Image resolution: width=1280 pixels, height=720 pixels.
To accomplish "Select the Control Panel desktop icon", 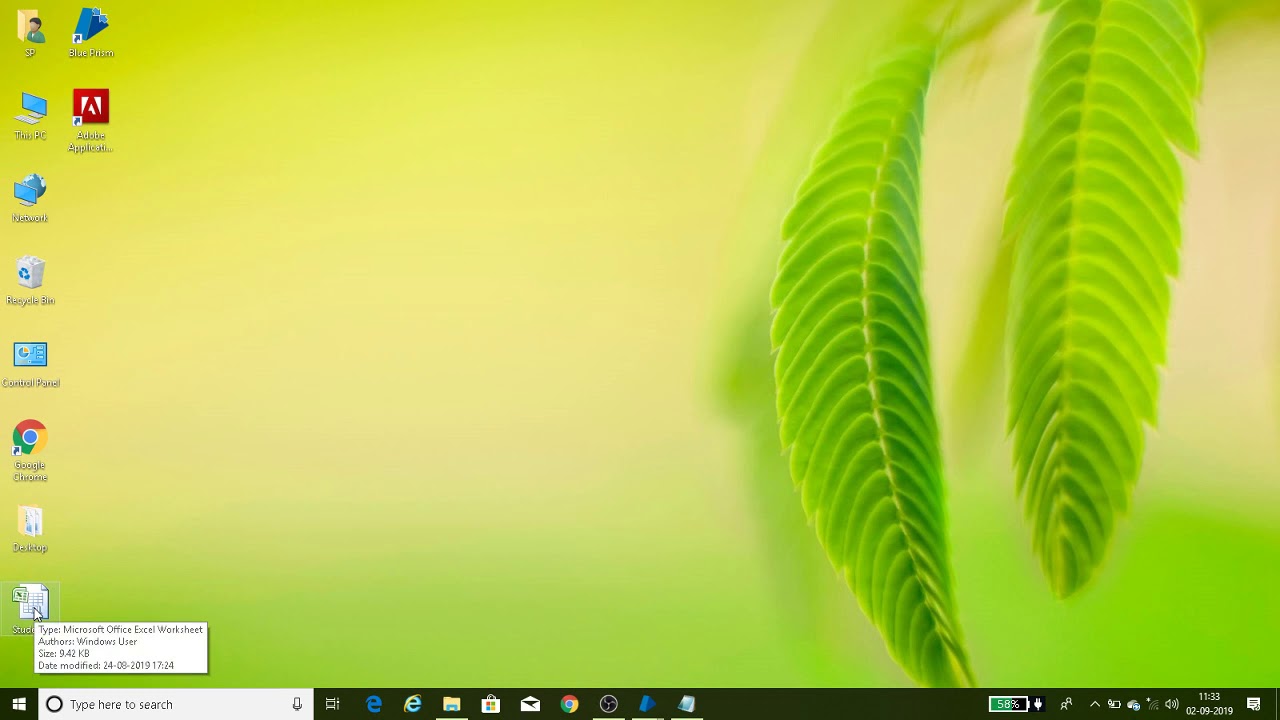I will point(30,363).
